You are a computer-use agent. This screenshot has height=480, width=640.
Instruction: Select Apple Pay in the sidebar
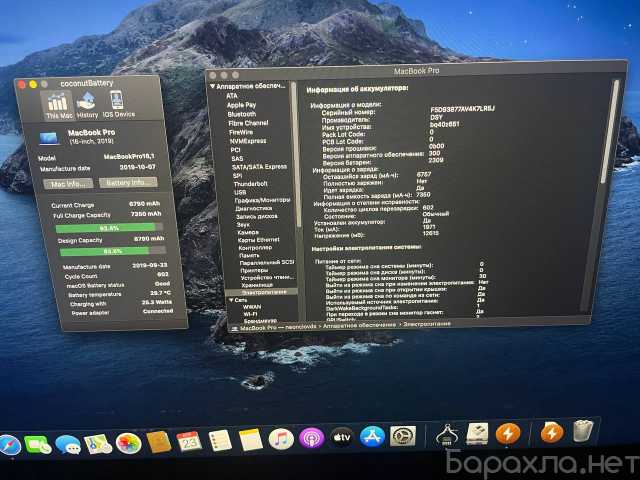[241, 105]
